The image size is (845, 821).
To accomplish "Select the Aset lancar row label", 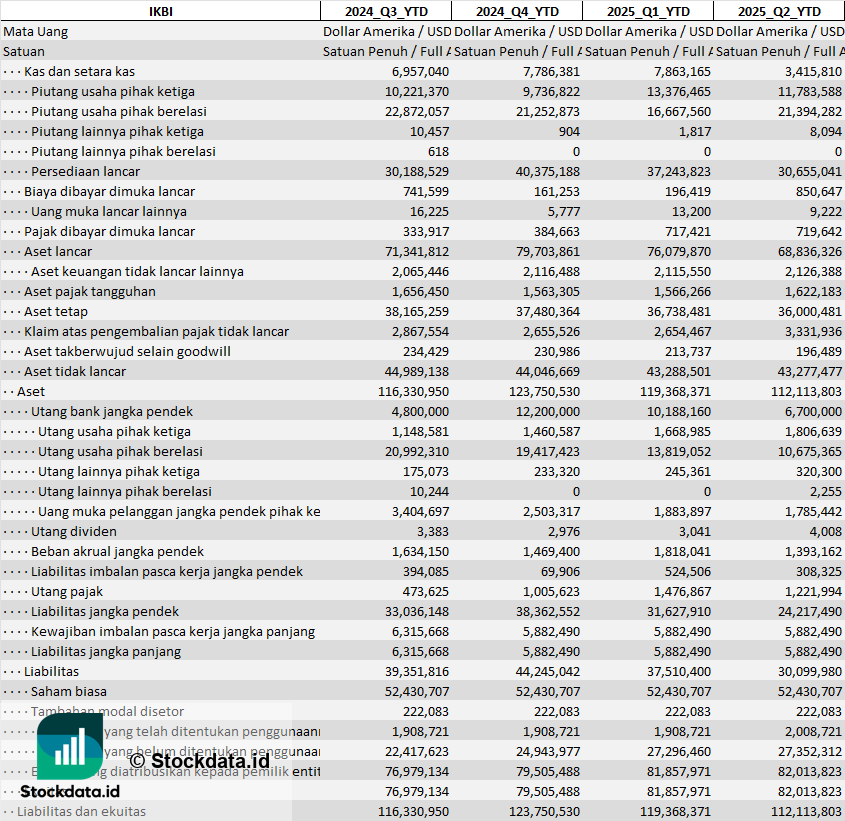I will pos(58,251).
